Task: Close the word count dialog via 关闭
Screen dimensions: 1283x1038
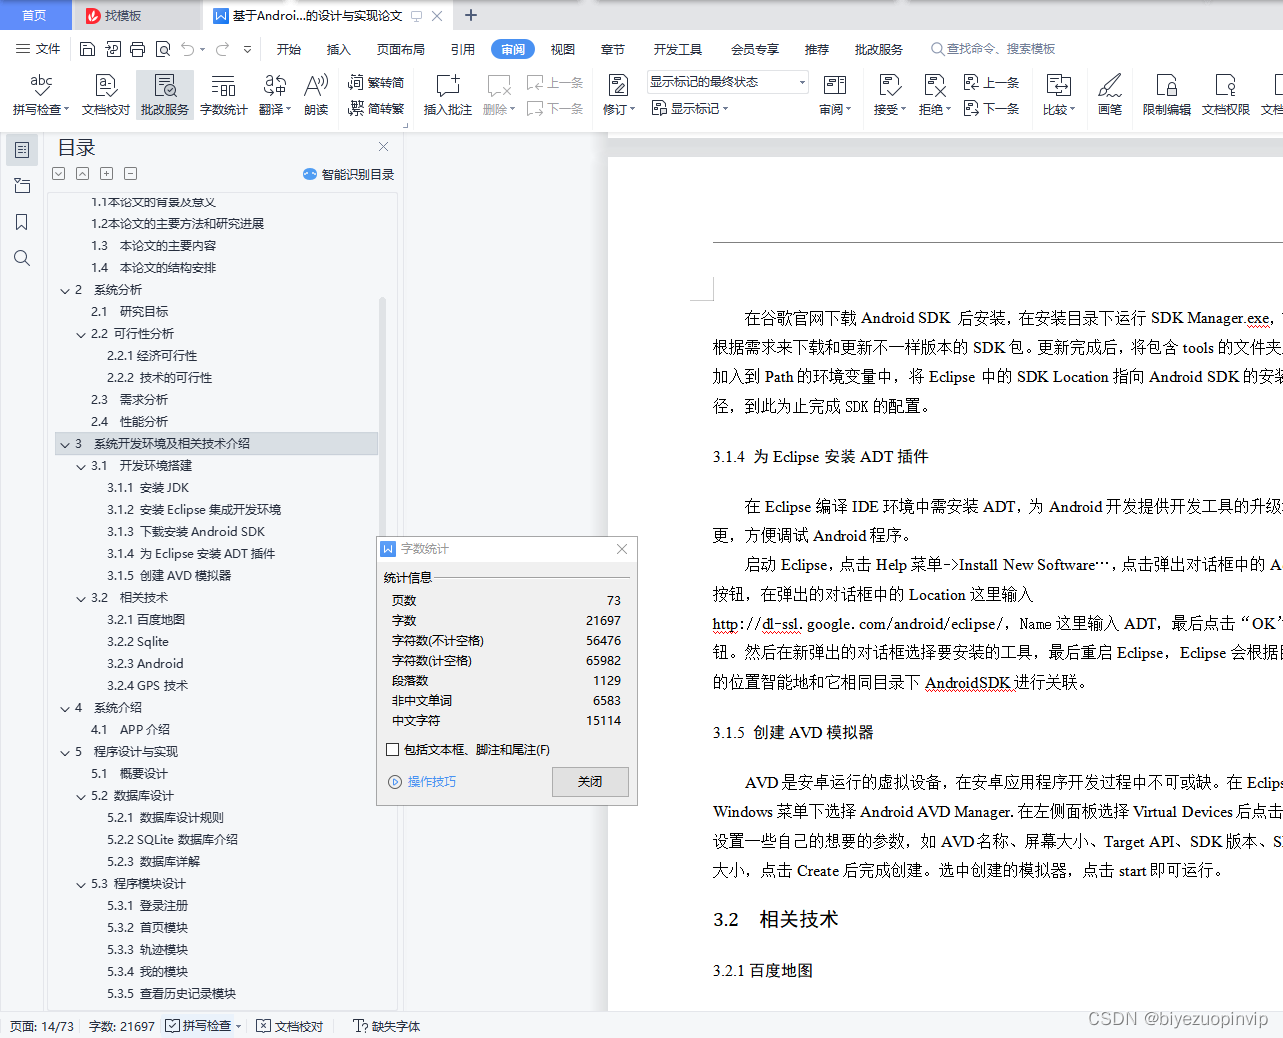Action: pos(590,782)
